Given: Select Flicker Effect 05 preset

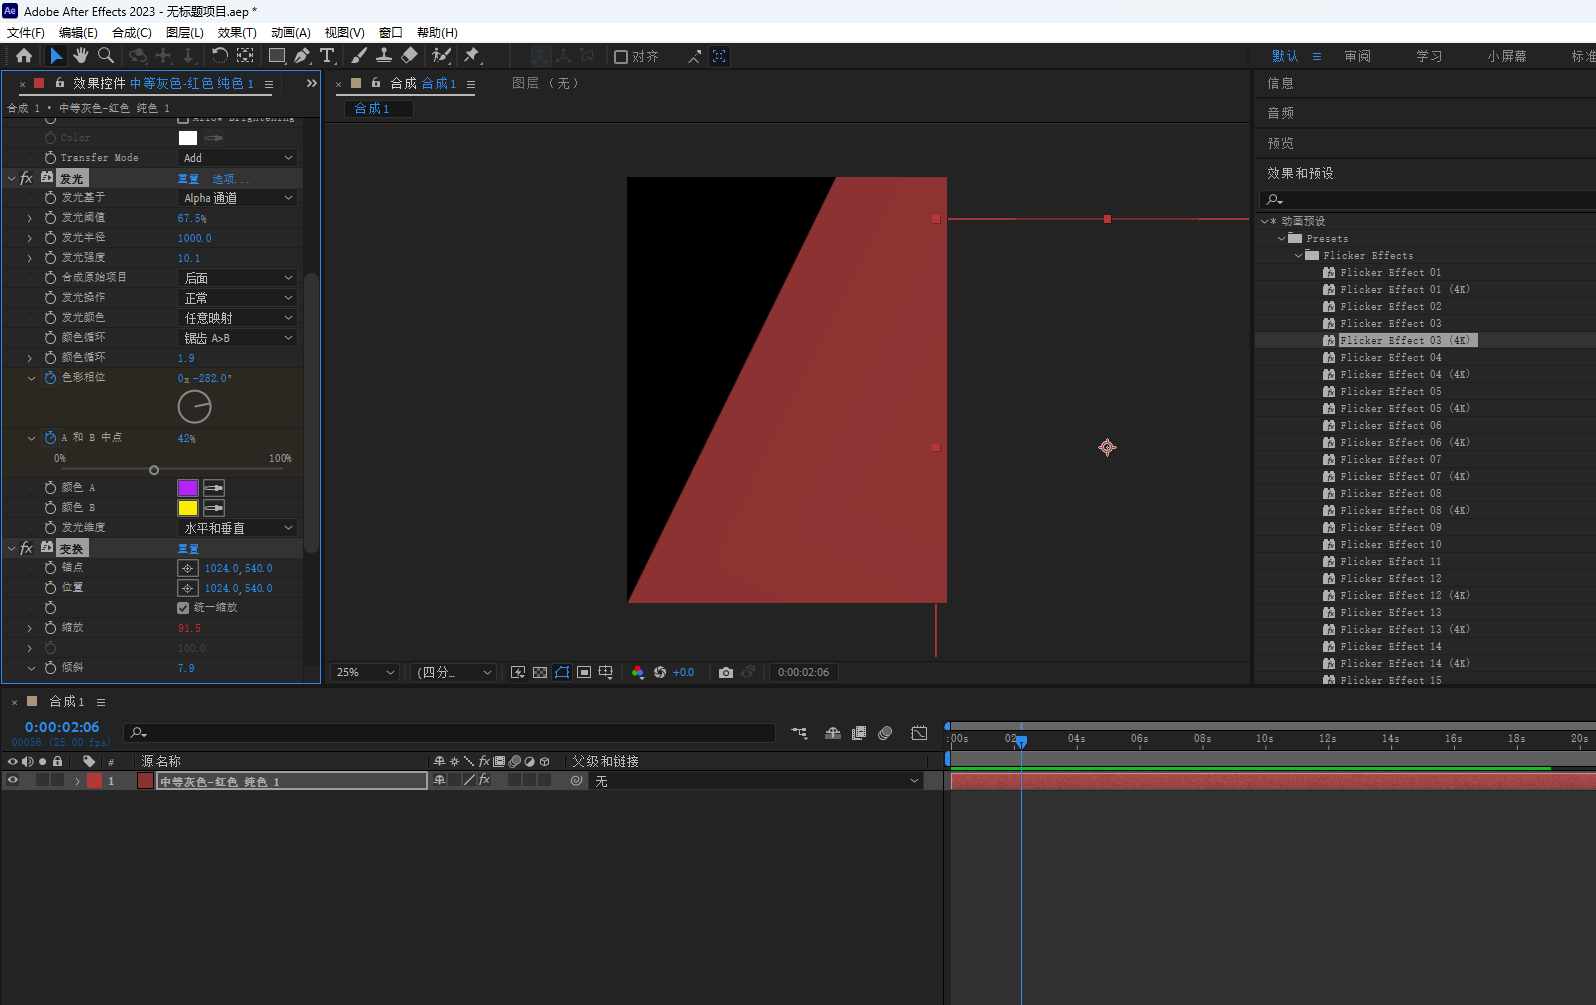Looking at the screenshot, I should [1390, 392].
